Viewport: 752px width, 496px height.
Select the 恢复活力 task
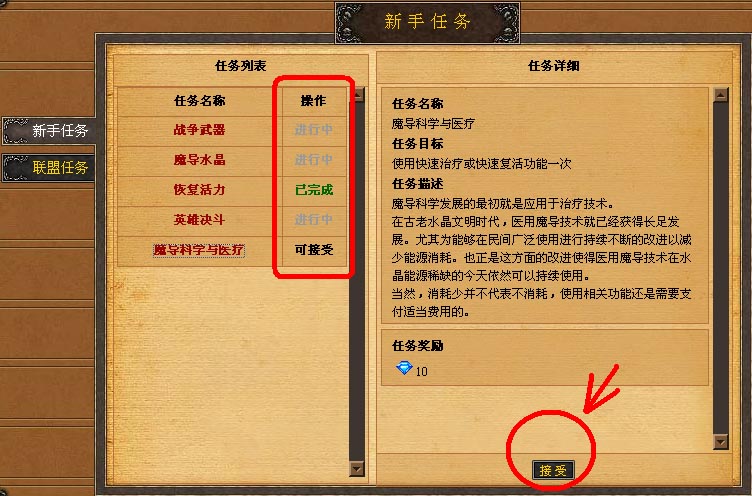(200, 190)
